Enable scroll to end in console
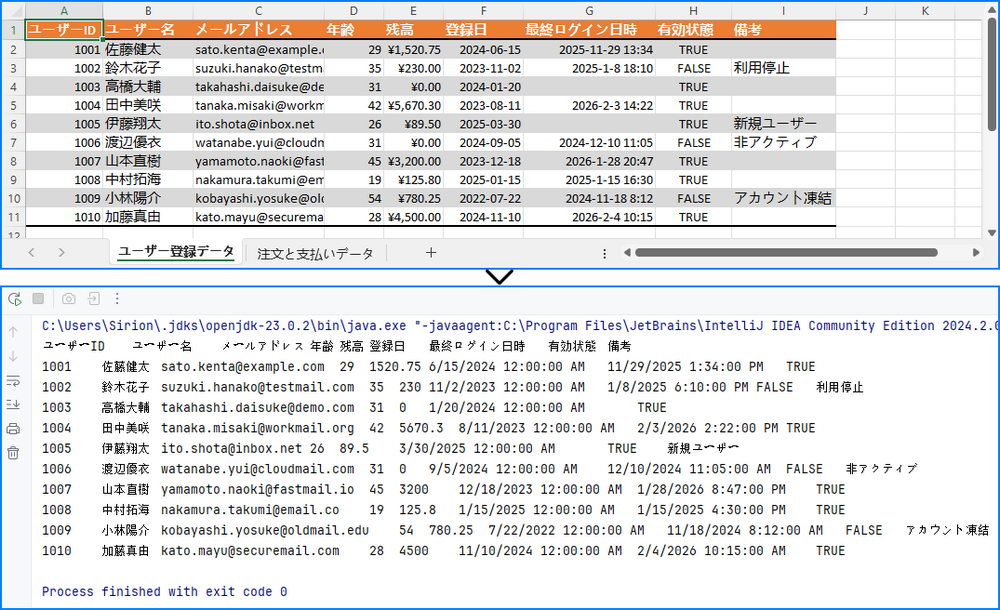This screenshot has height=610, width=1000. click(12, 402)
